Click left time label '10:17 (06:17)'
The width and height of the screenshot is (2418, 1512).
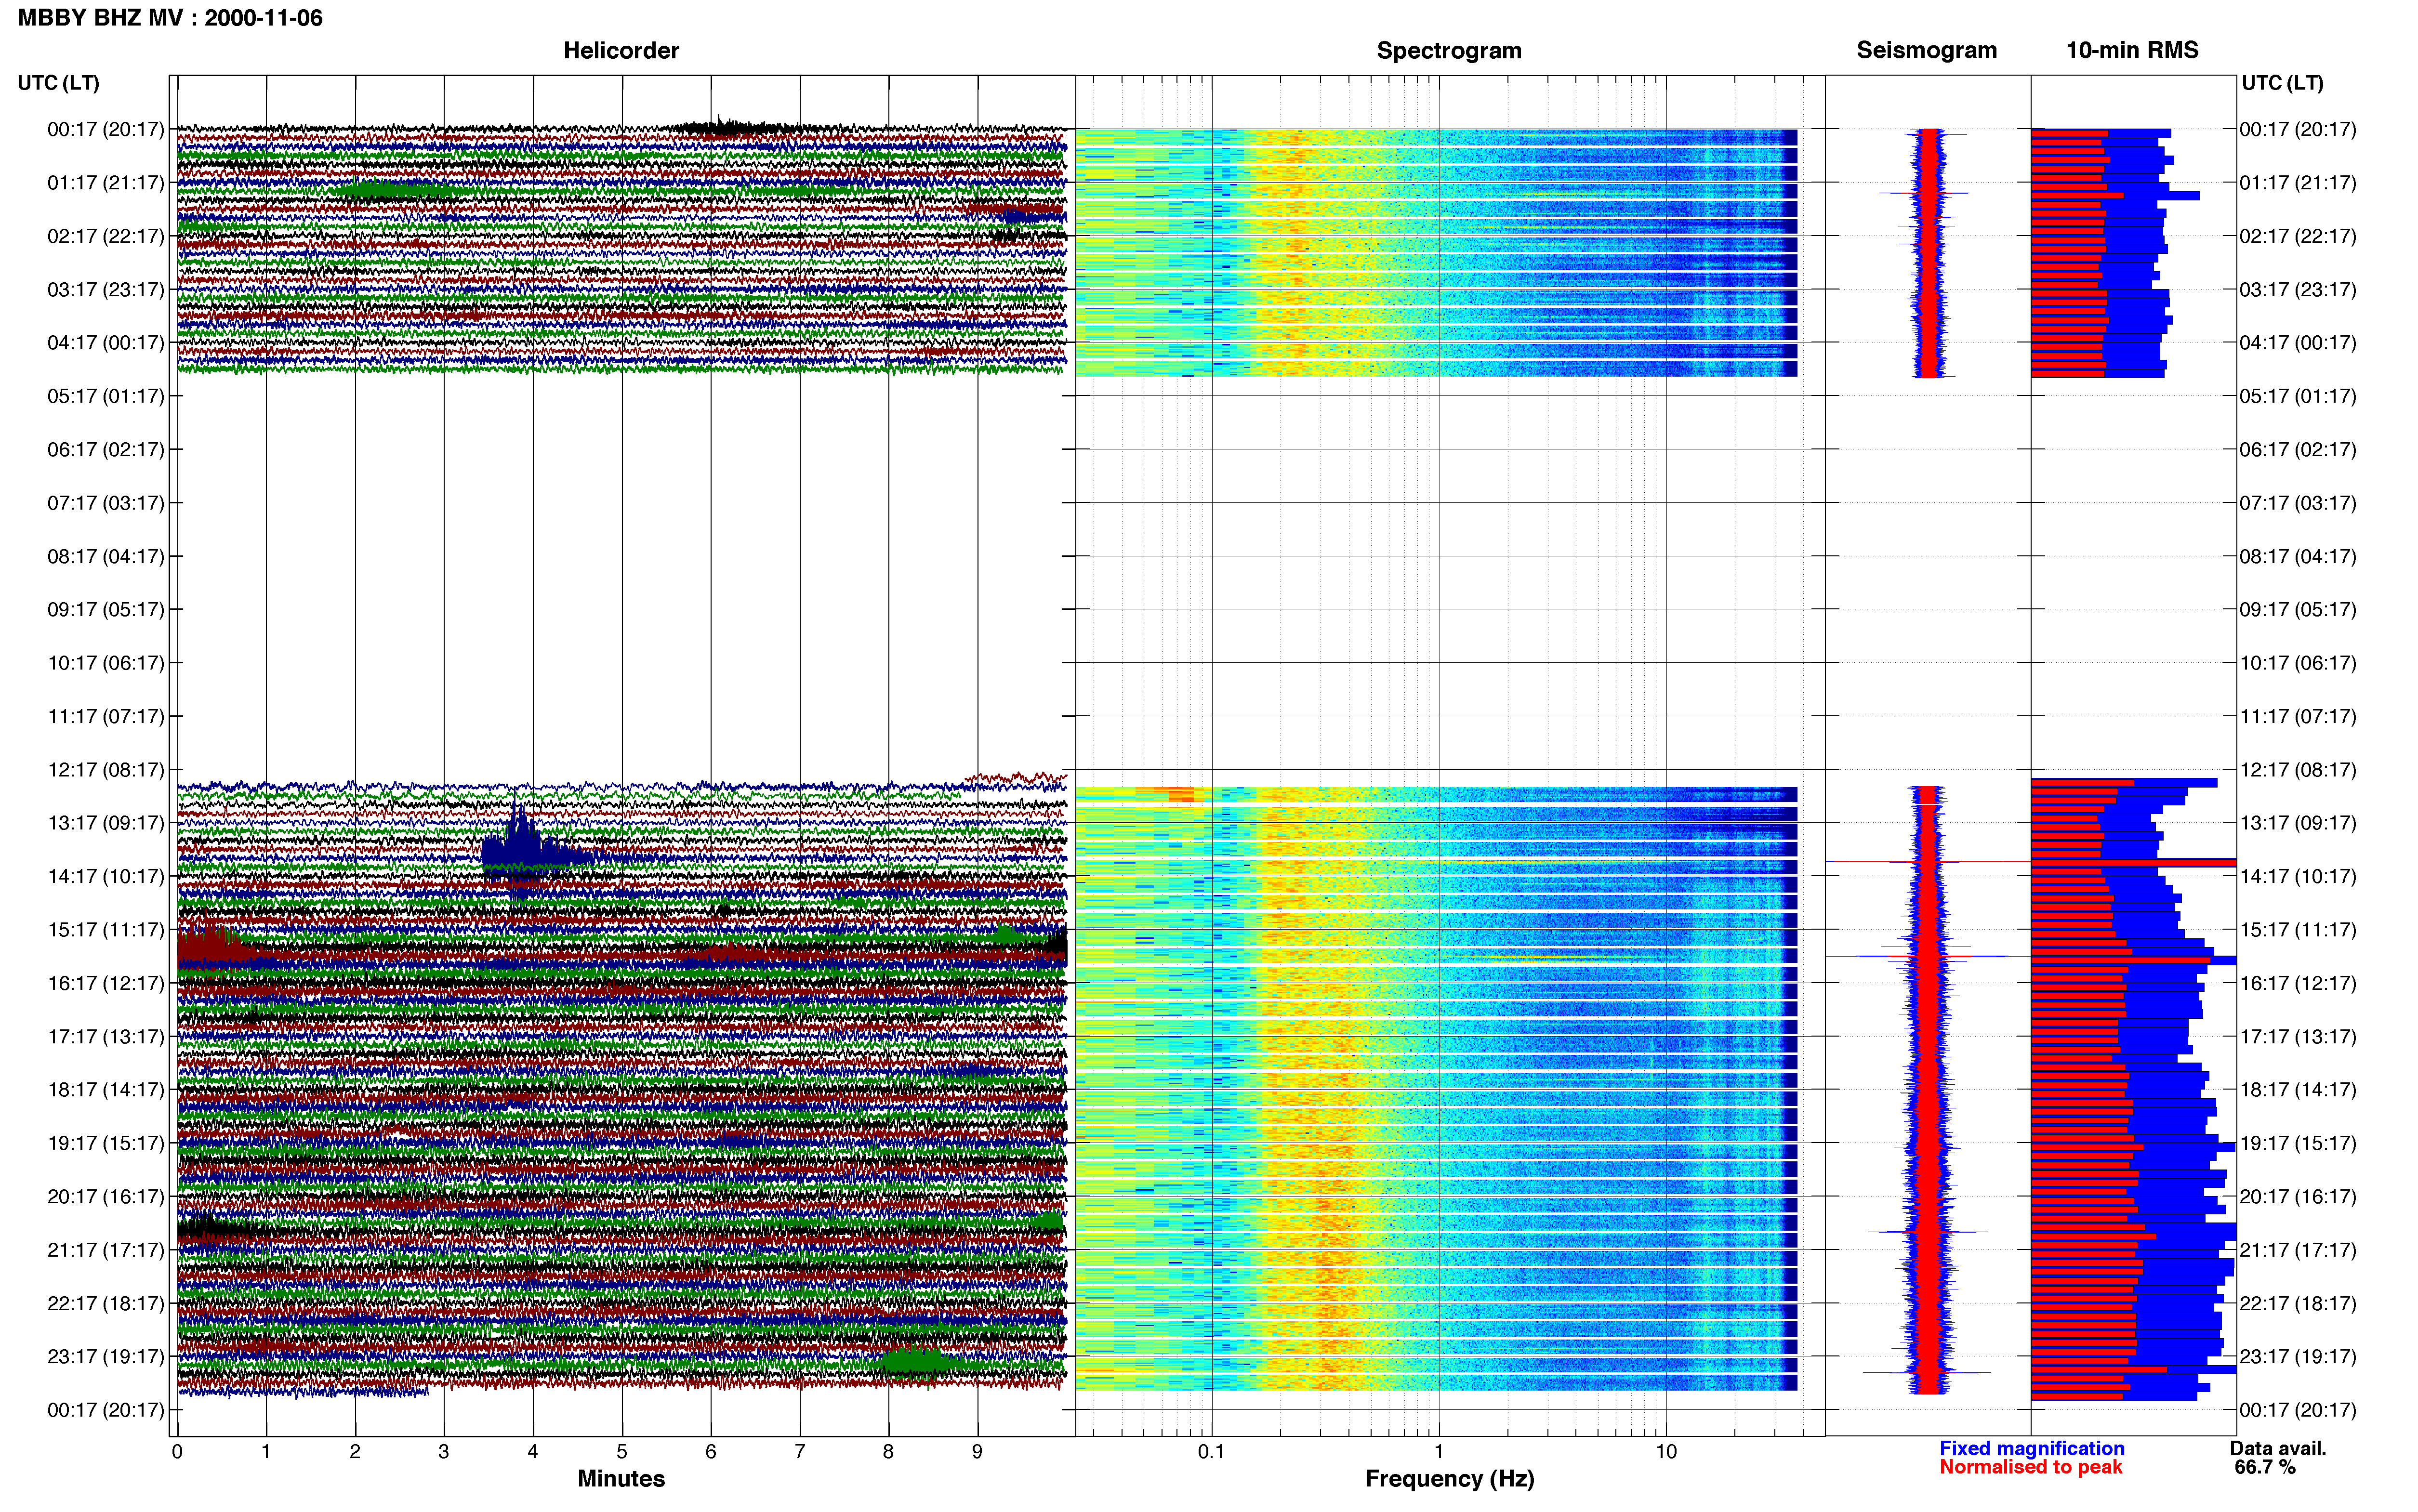[x=106, y=663]
